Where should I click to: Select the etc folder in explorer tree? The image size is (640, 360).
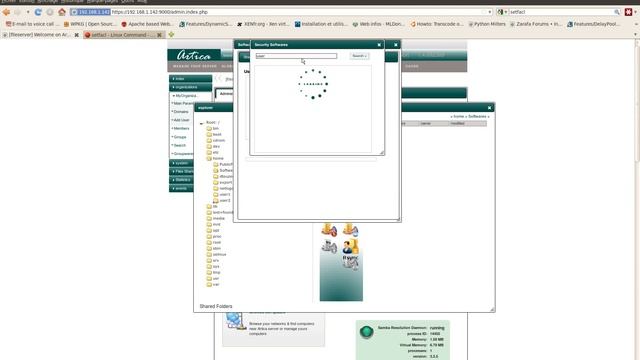213,152
